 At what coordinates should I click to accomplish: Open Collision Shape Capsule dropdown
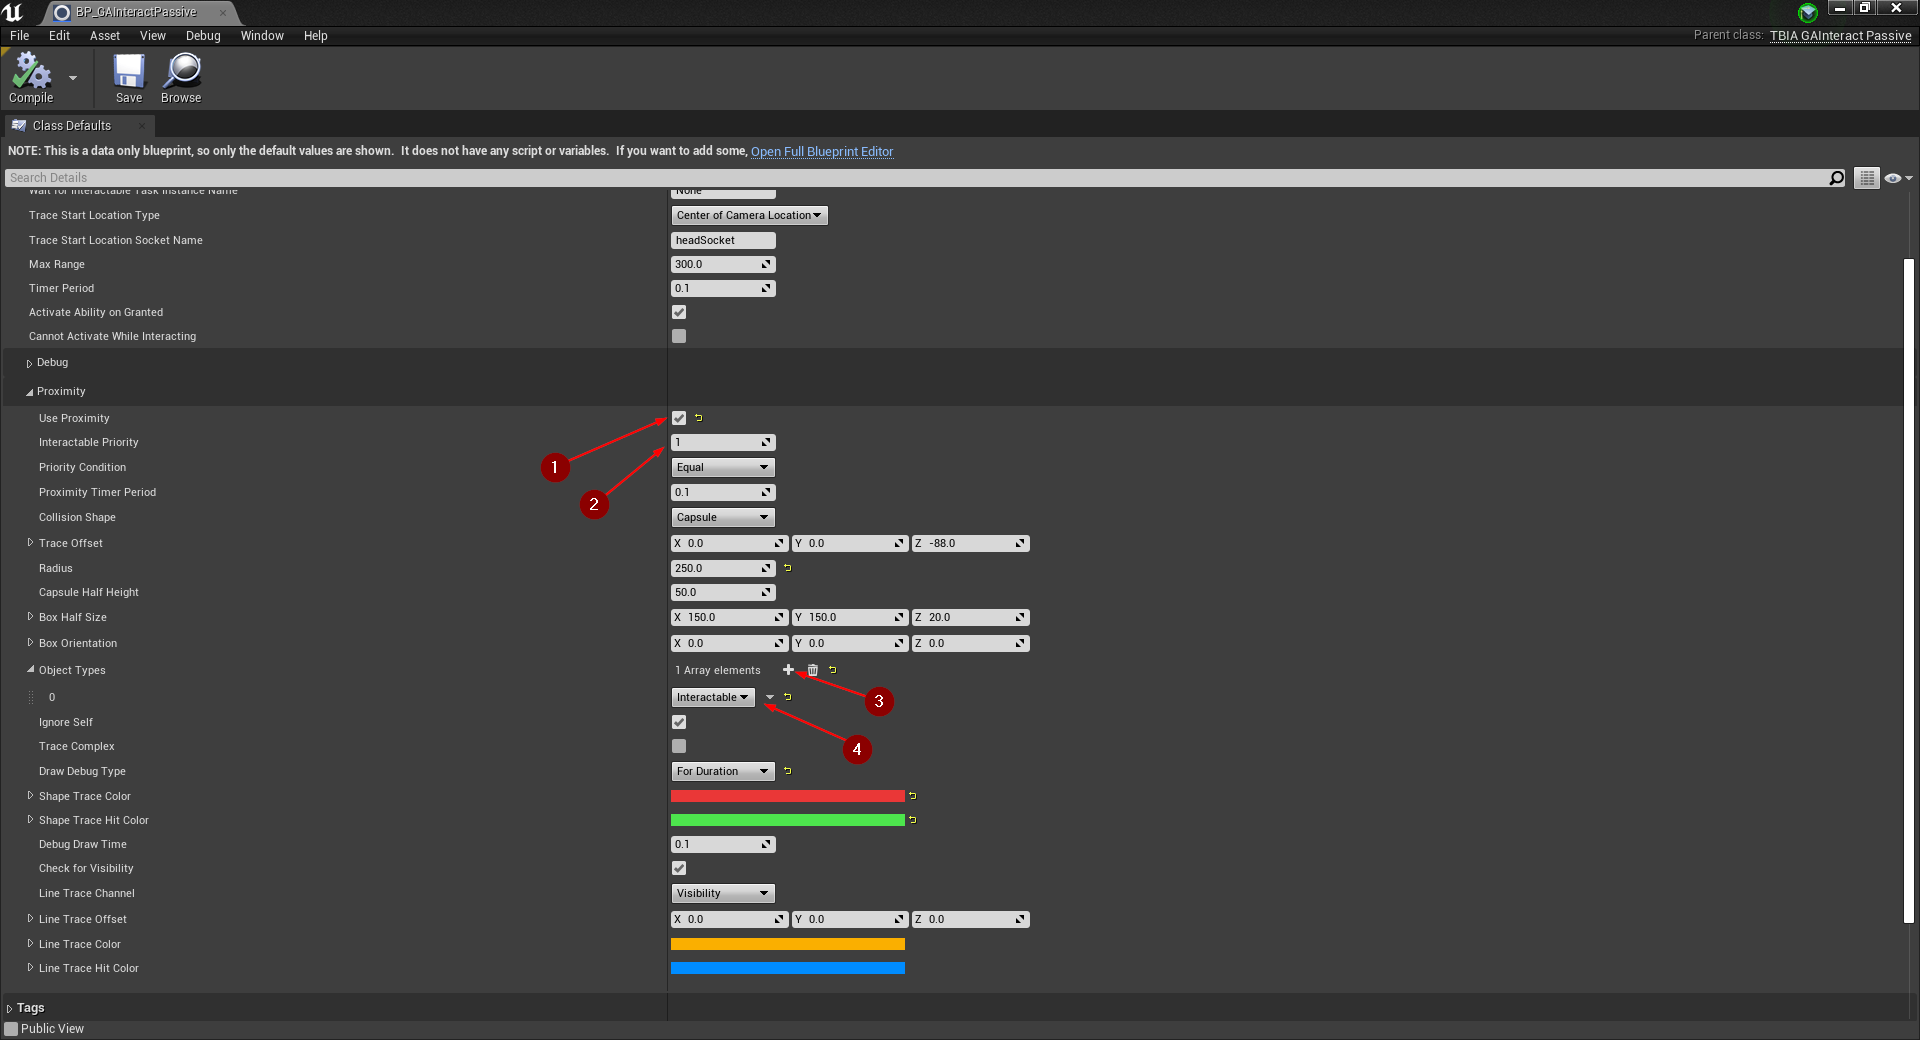click(723, 517)
